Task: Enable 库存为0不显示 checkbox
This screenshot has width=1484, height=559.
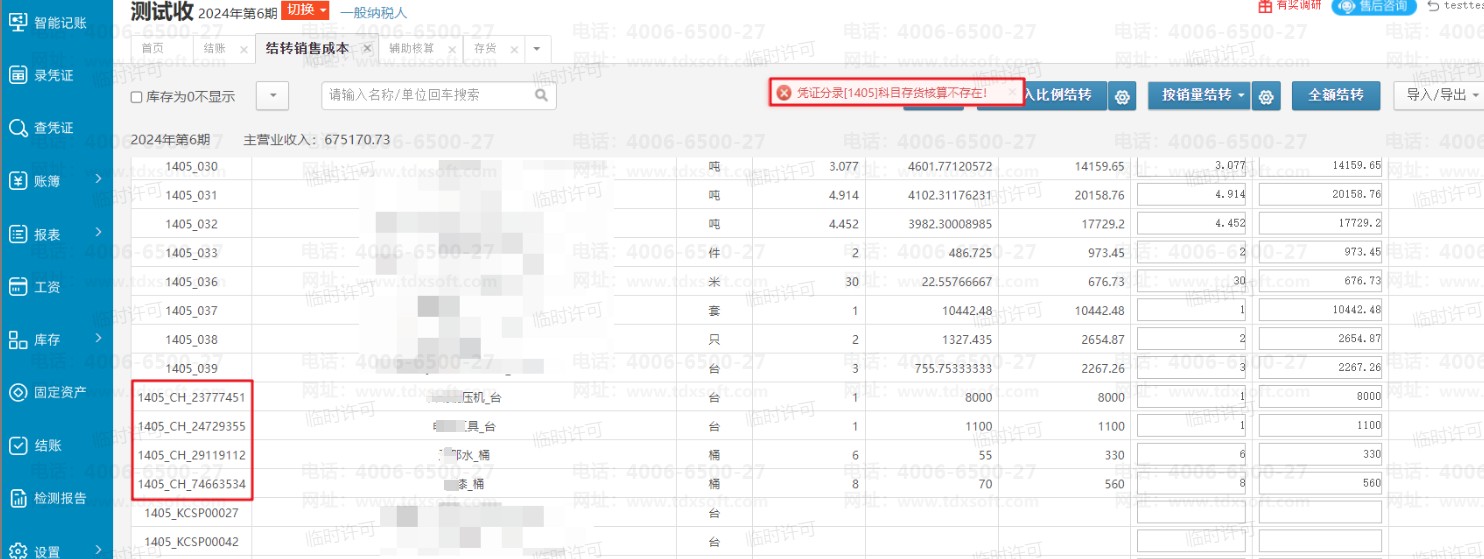Action: [137, 97]
